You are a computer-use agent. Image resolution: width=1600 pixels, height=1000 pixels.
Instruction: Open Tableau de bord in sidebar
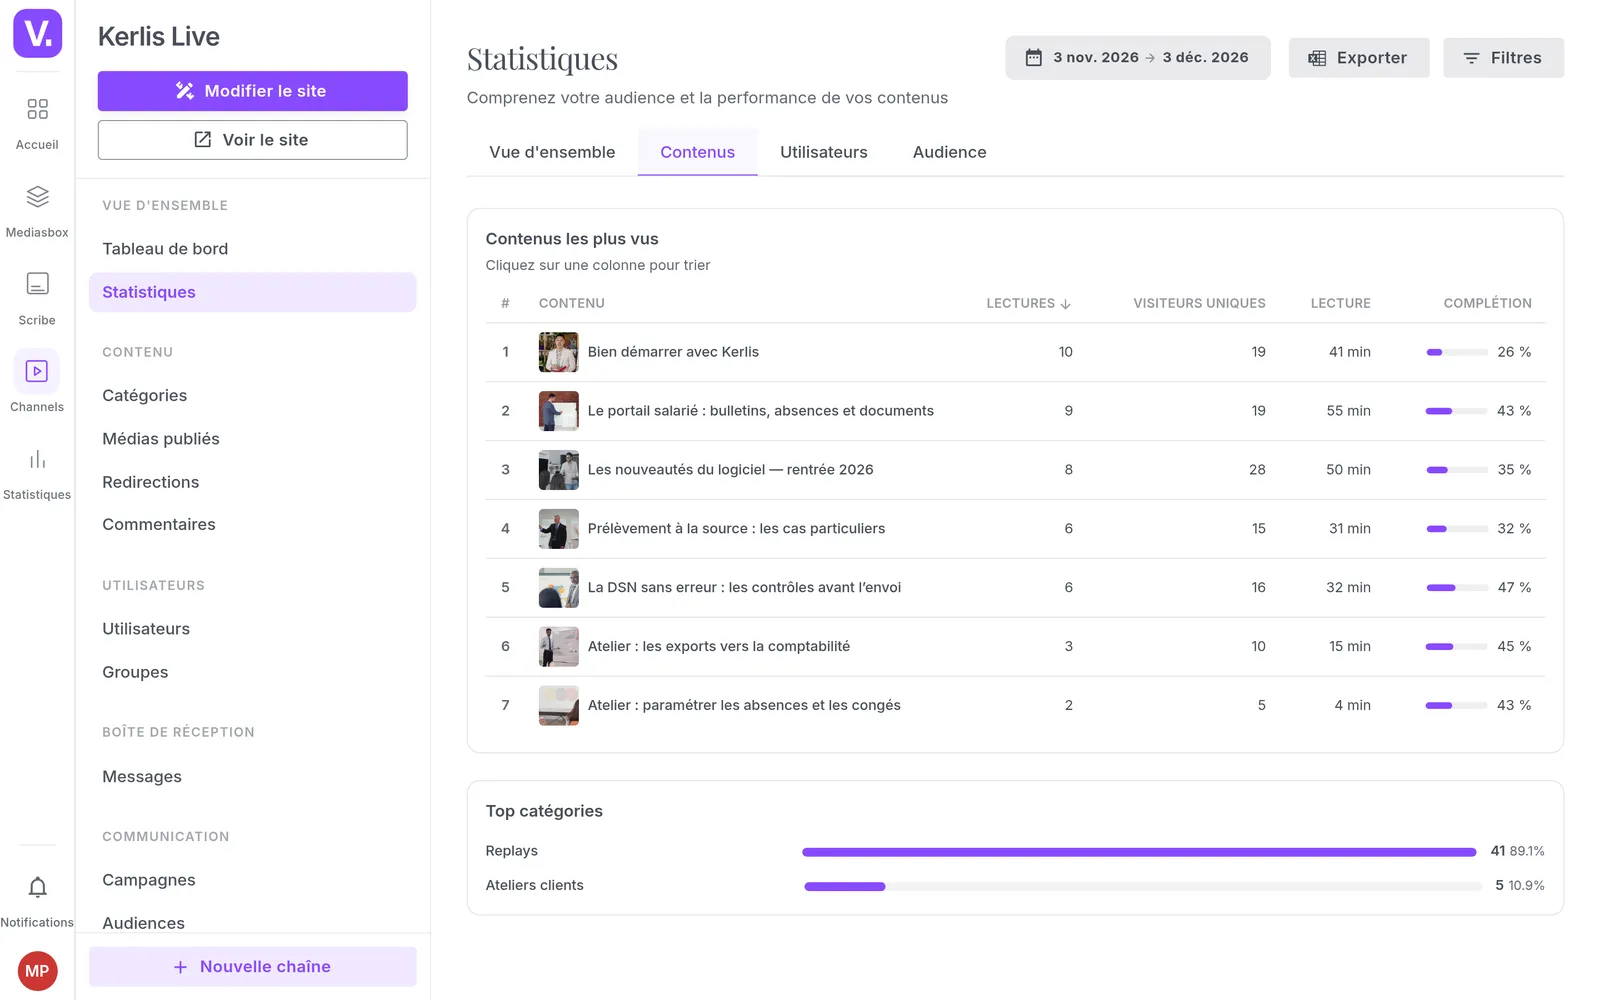click(x=252, y=249)
